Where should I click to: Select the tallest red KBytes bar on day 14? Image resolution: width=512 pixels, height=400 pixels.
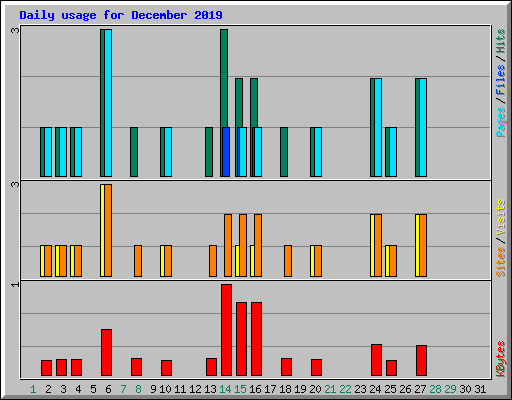226,330
